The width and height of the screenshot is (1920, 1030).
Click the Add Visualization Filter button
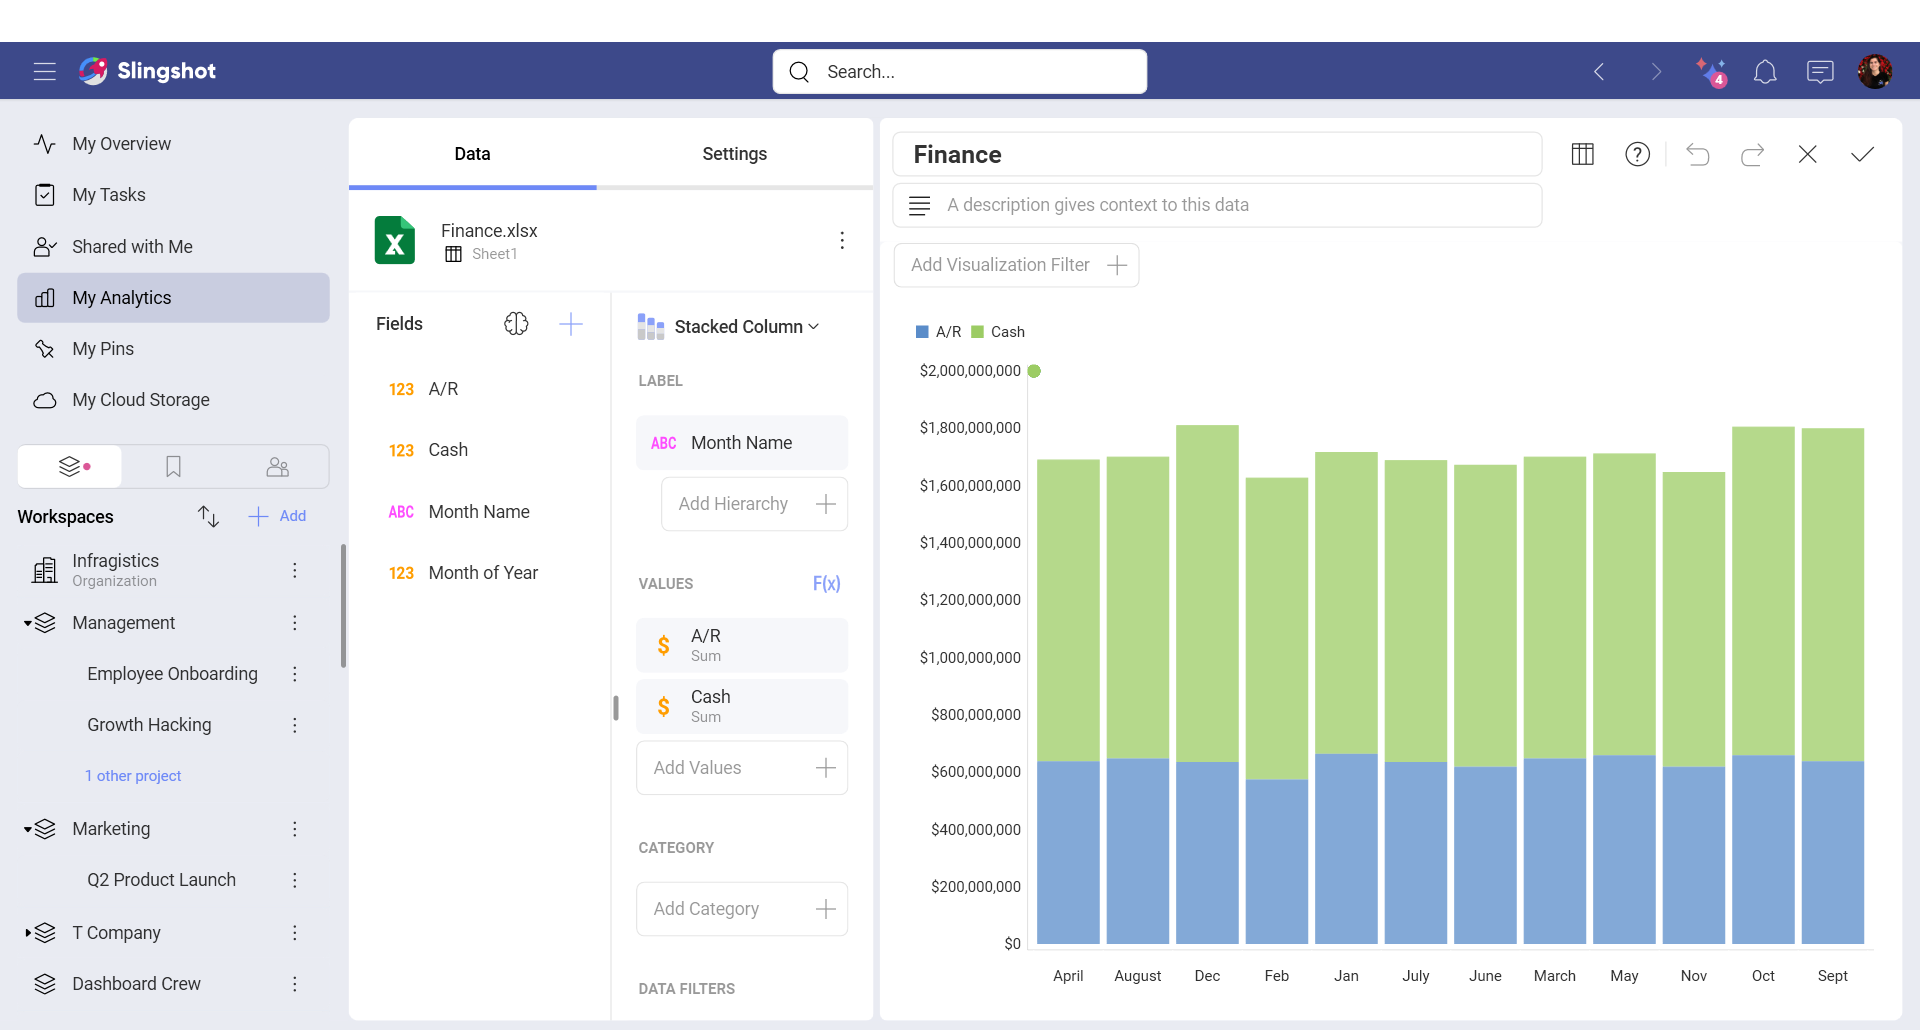(1016, 265)
